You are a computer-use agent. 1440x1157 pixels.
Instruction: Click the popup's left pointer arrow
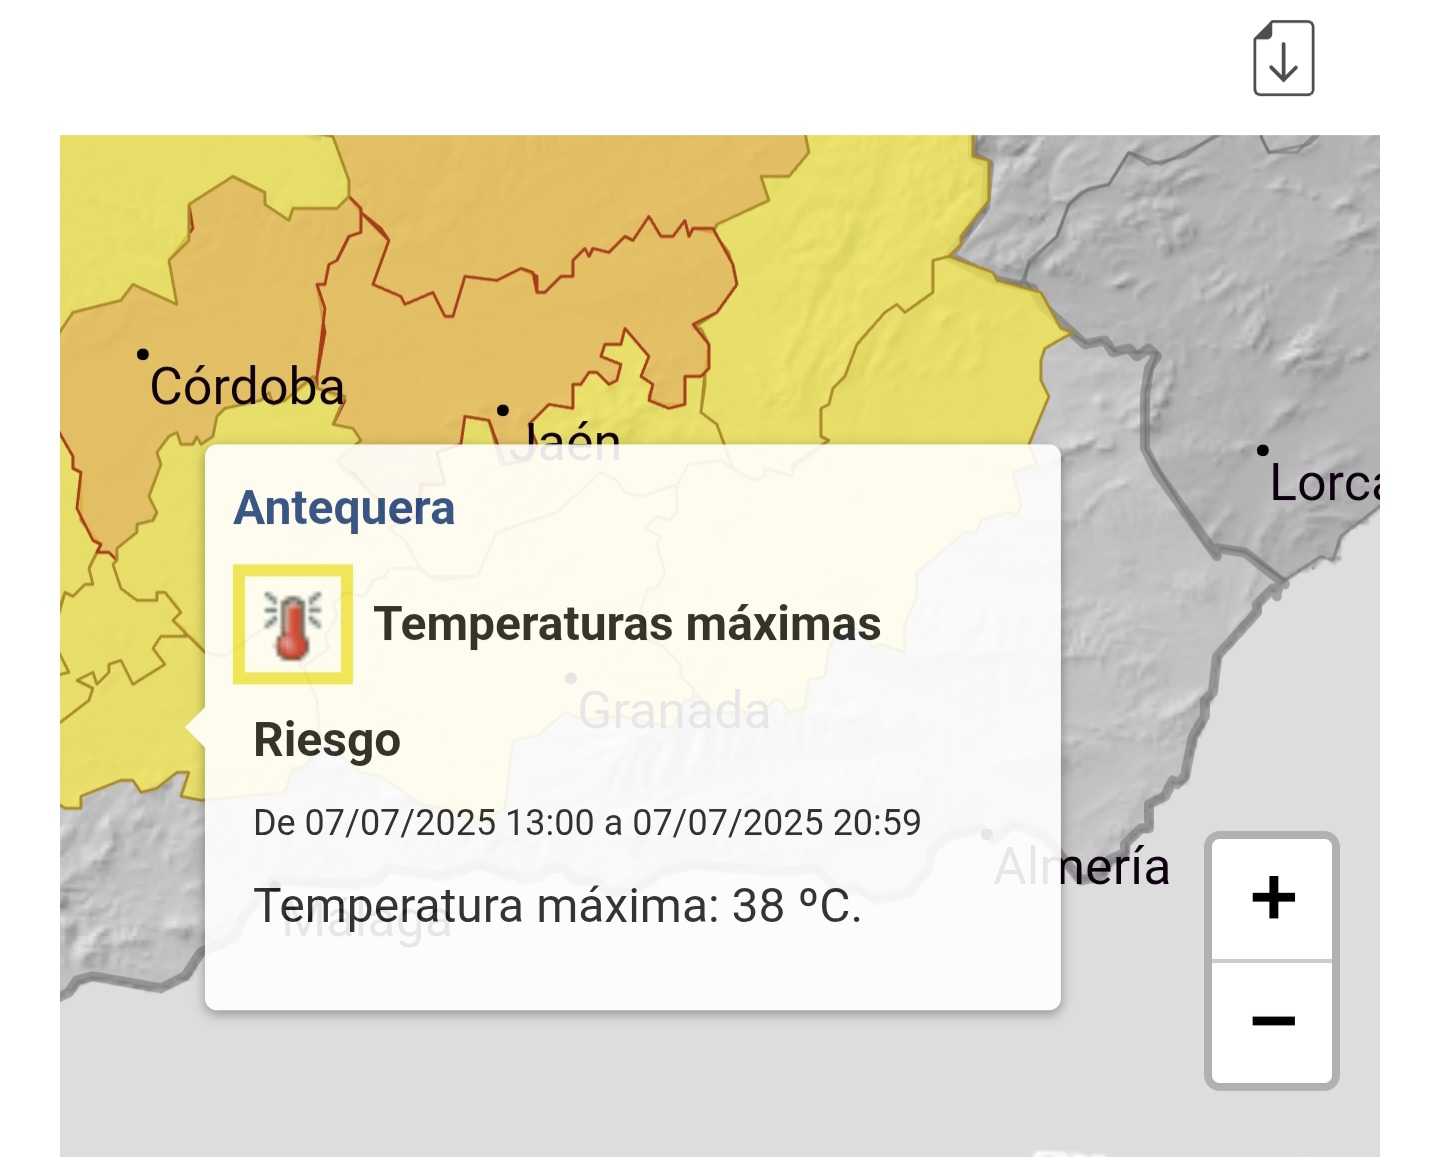[x=196, y=728]
